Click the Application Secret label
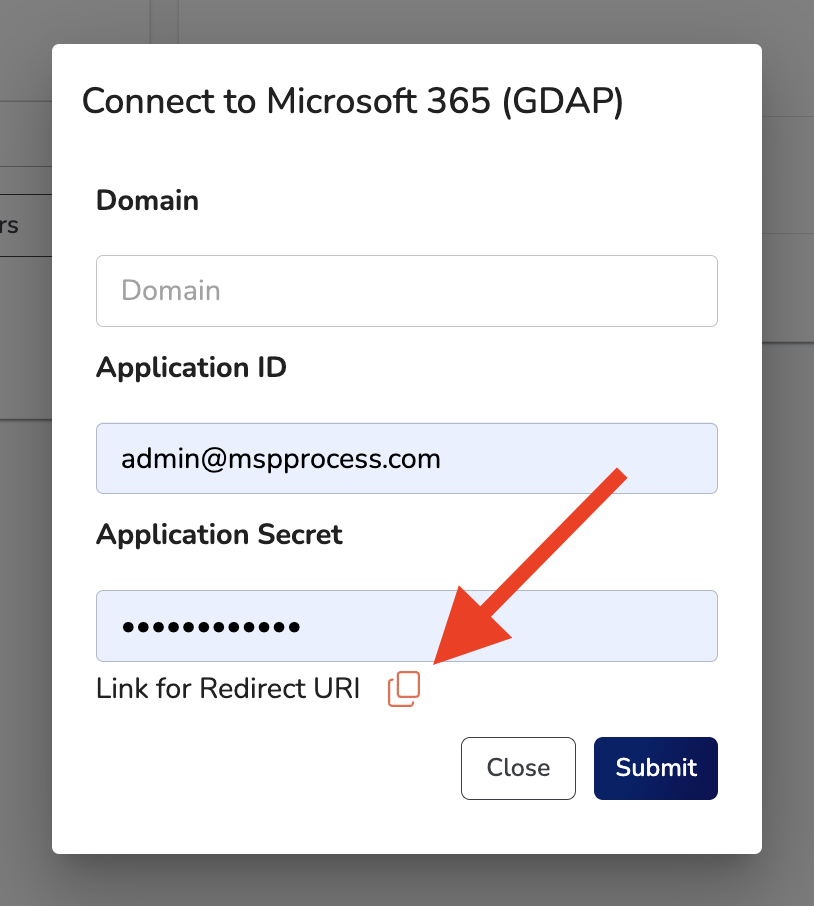The height and width of the screenshot is (906, 814). [219, 535]
